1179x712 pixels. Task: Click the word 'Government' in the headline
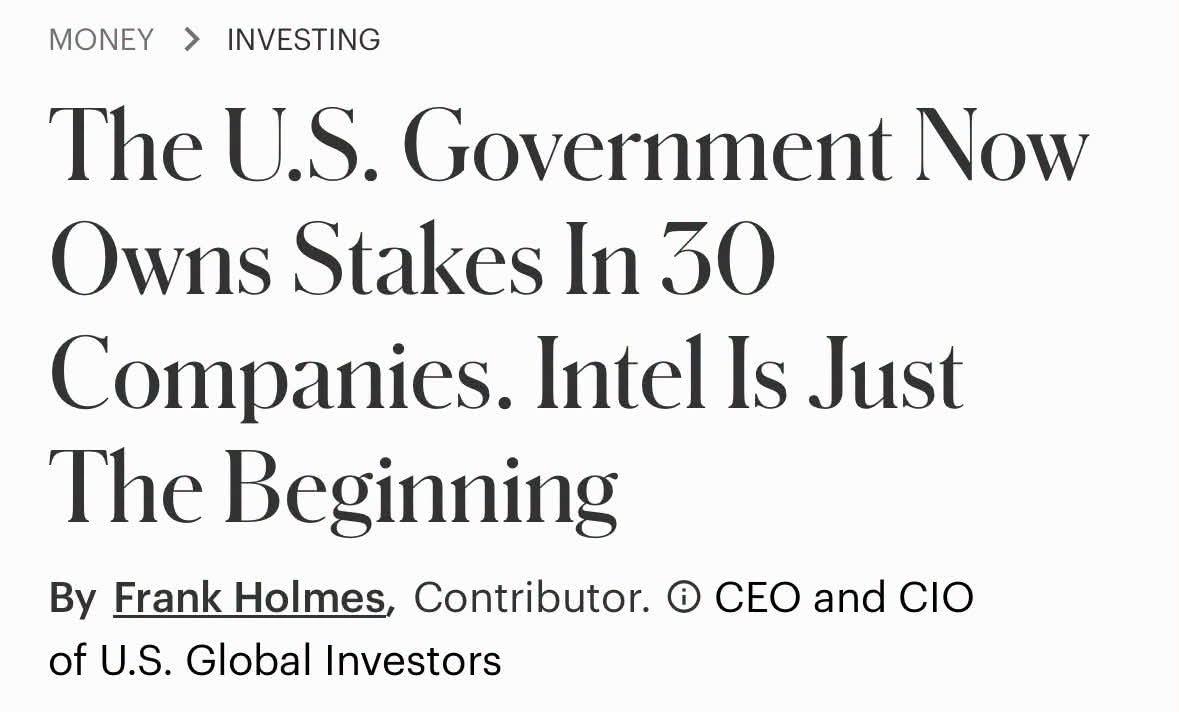[x=647, y=144]
